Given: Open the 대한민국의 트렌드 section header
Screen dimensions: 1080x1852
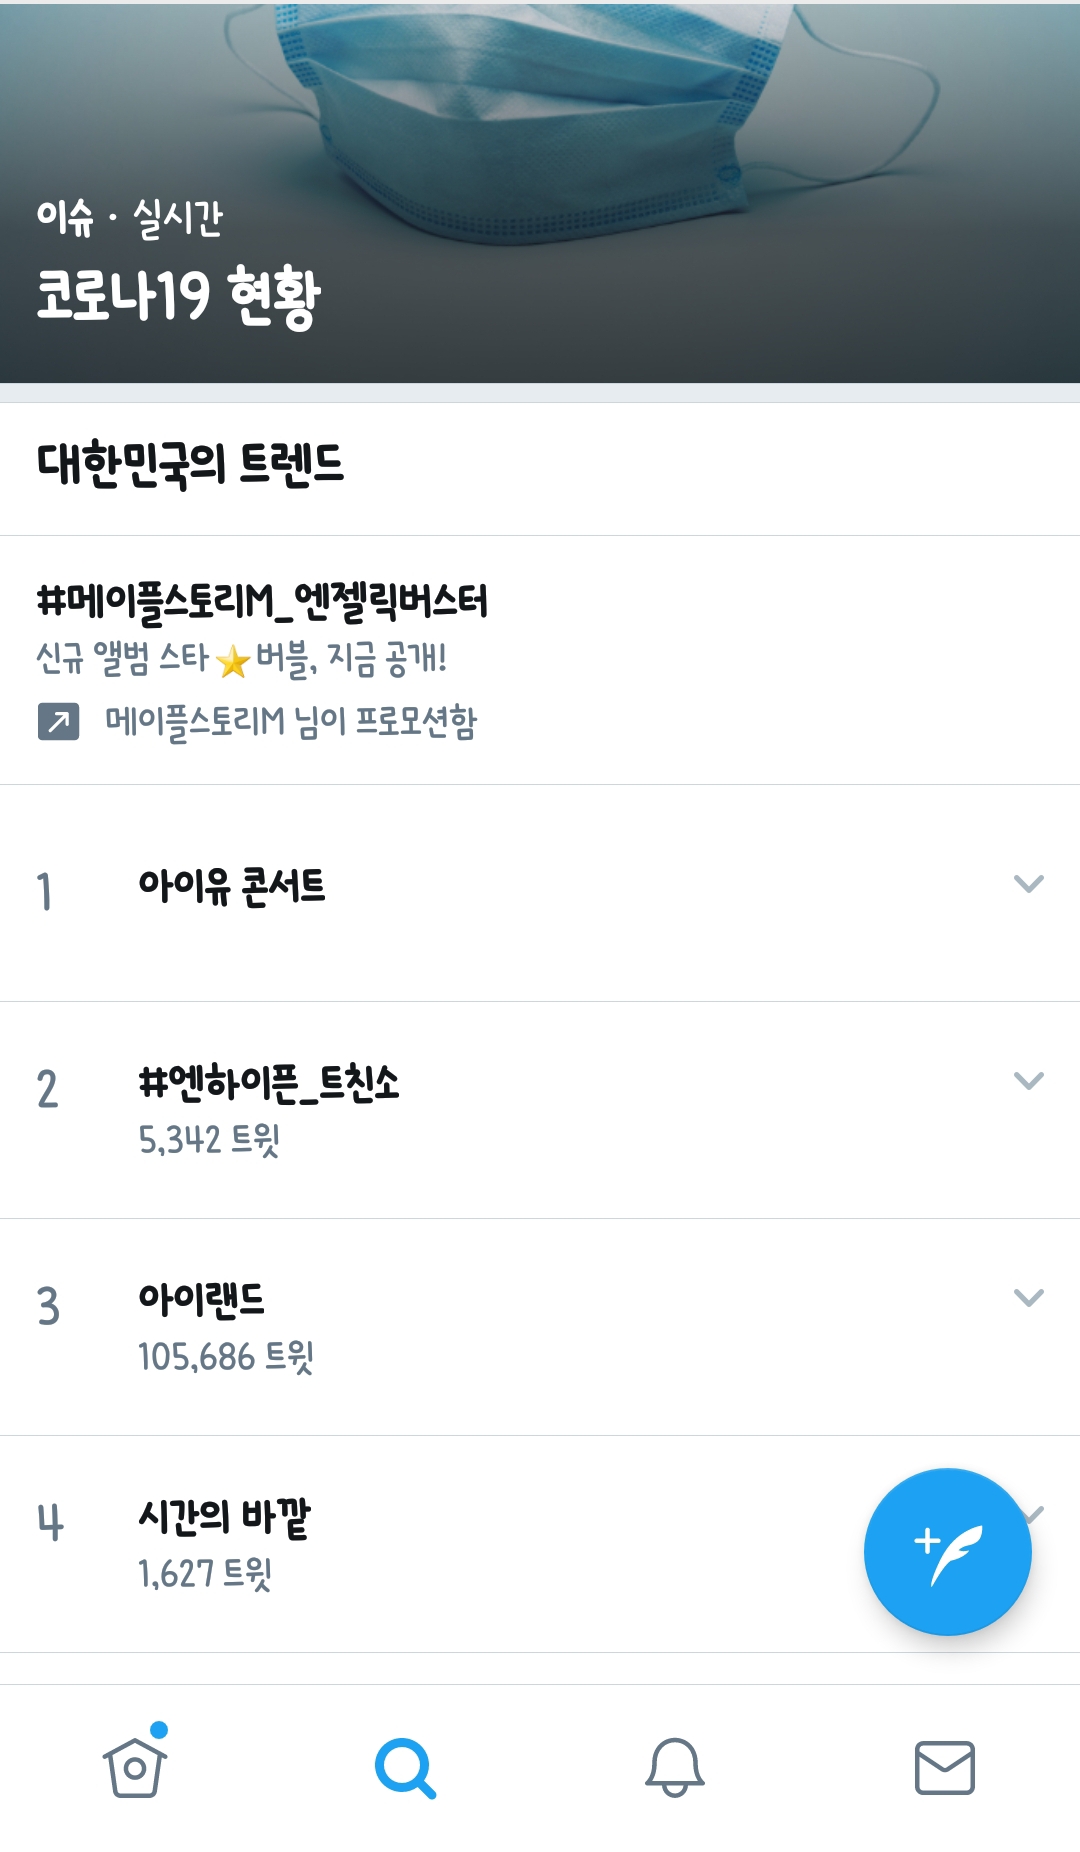Looking at the screenshot, I should pos(190,459).
